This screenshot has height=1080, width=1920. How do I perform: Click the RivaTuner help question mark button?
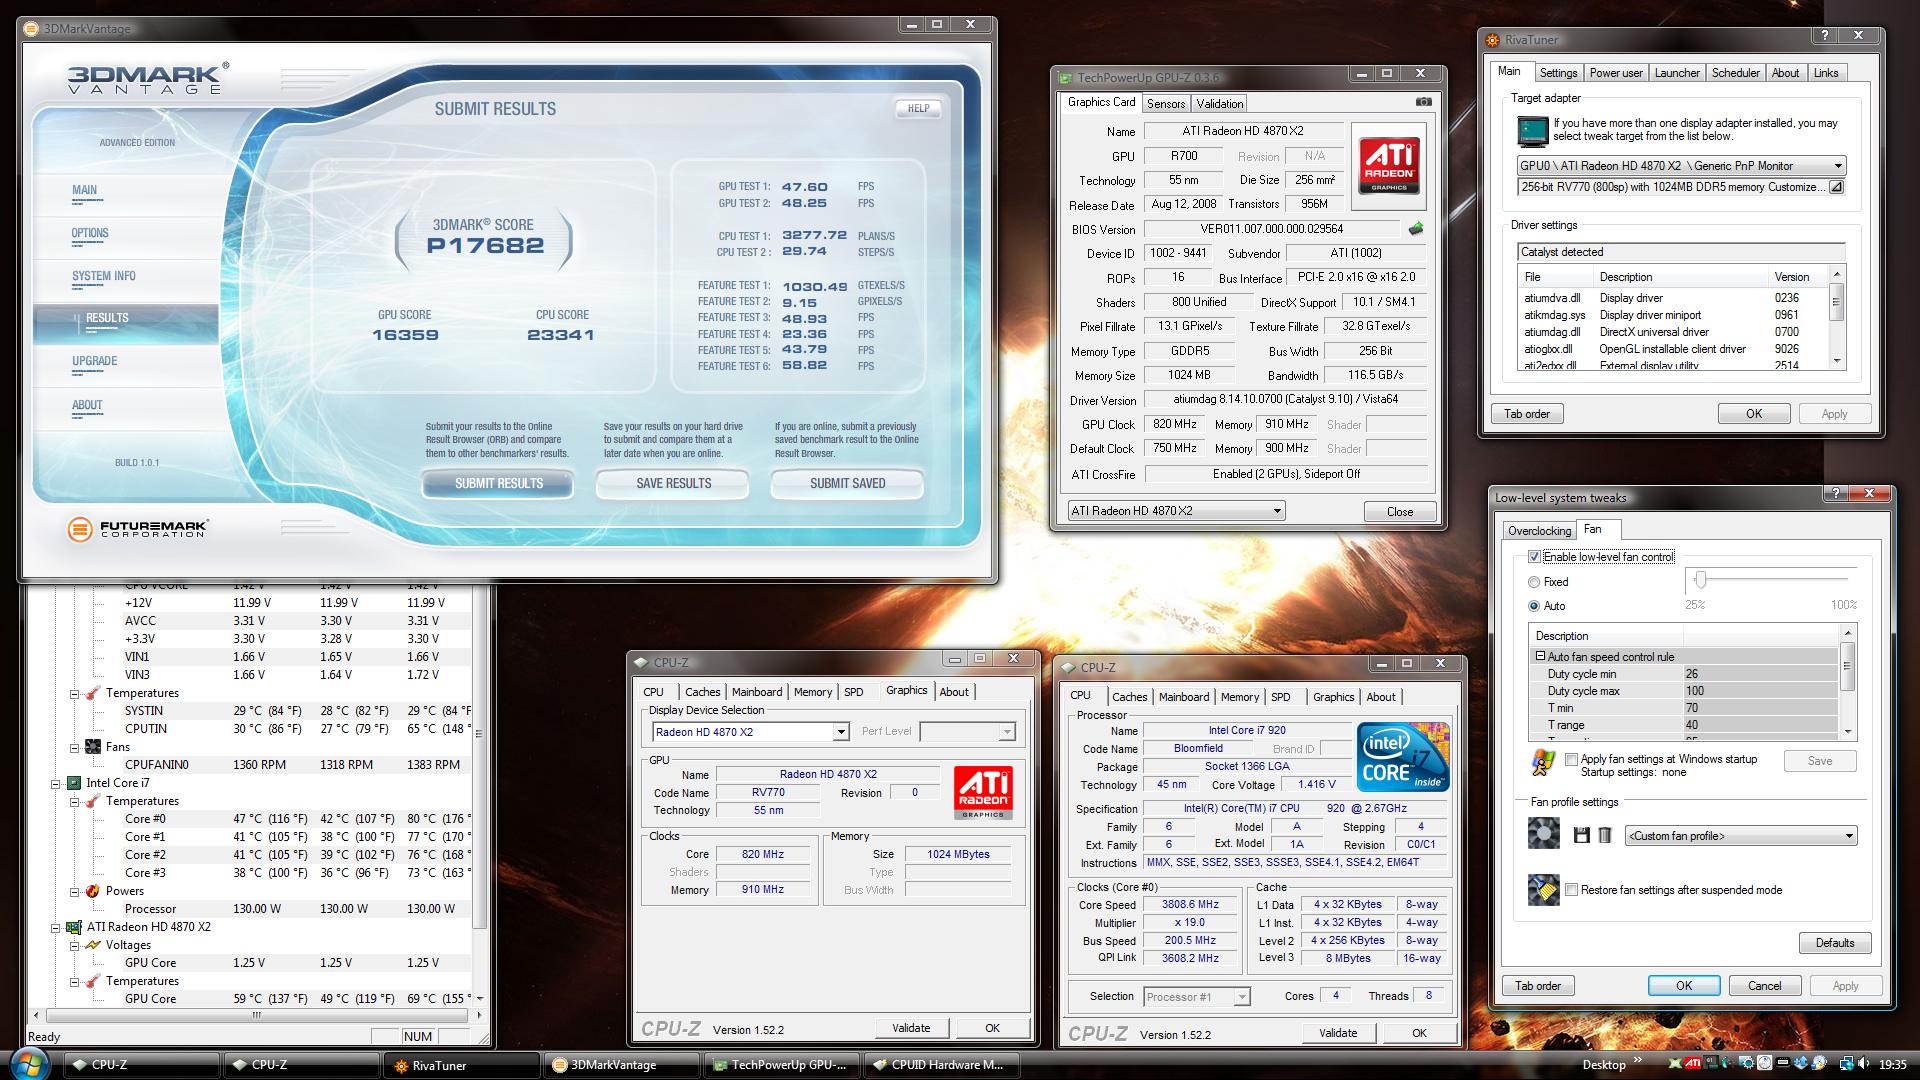tap(1824, 35)
